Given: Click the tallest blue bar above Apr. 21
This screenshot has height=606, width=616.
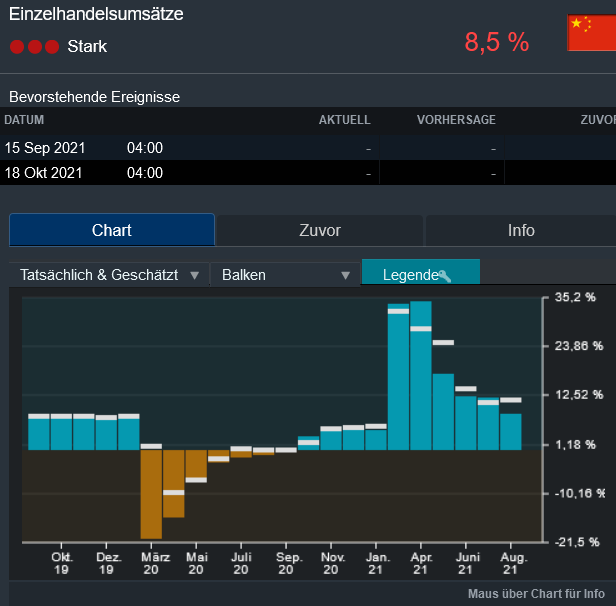Looking at the screenshot, I should 421,375.
